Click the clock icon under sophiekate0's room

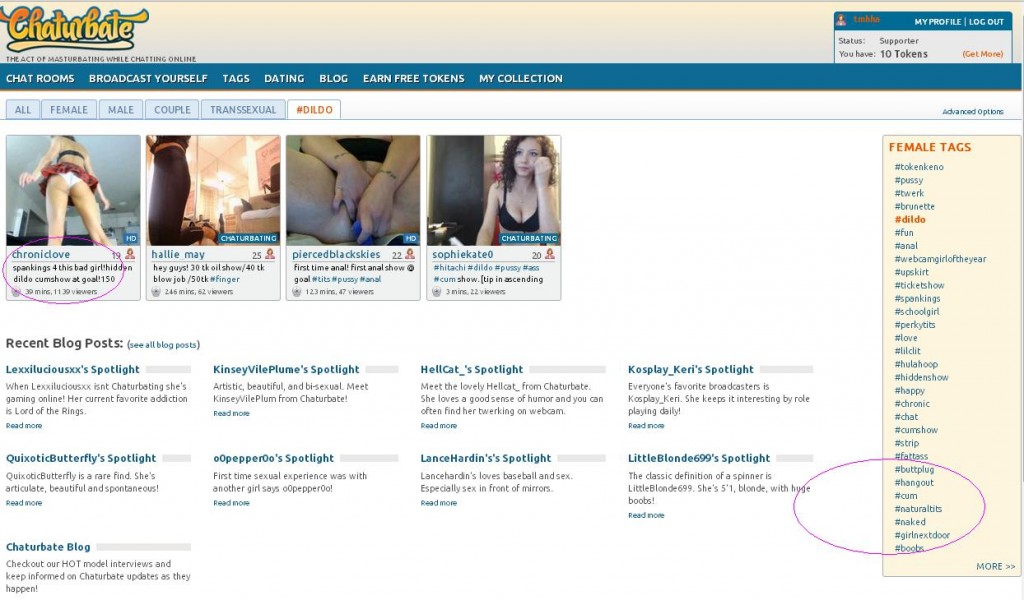[x=437, y=292]
